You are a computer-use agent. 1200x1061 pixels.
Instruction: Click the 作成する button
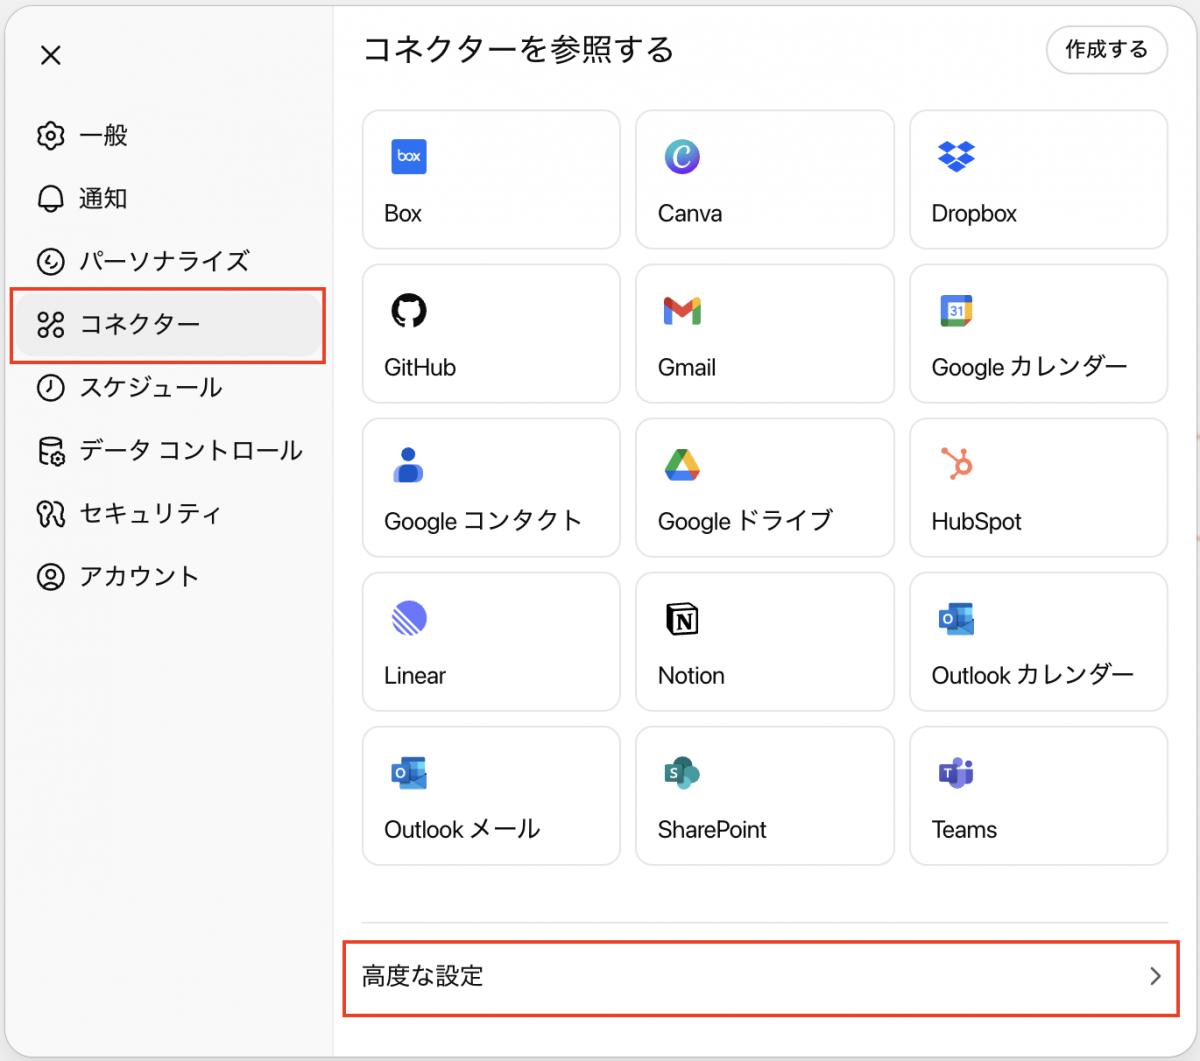point(1106,50)
